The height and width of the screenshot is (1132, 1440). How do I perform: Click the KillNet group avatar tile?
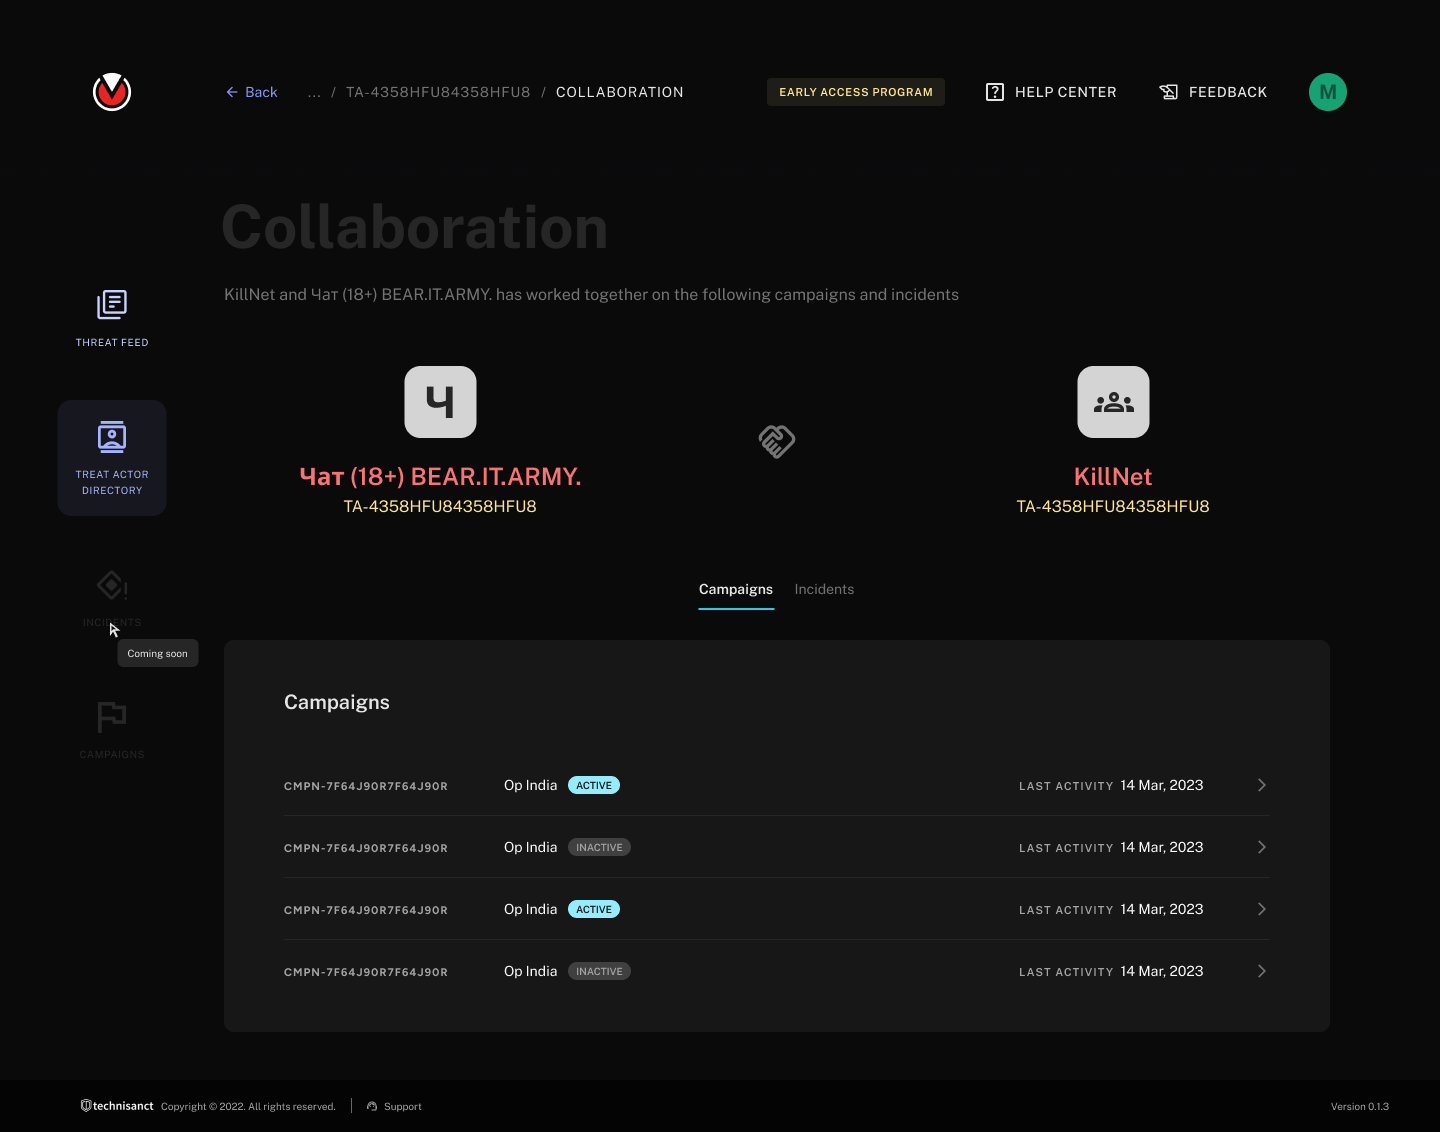tap(1113, 402)
